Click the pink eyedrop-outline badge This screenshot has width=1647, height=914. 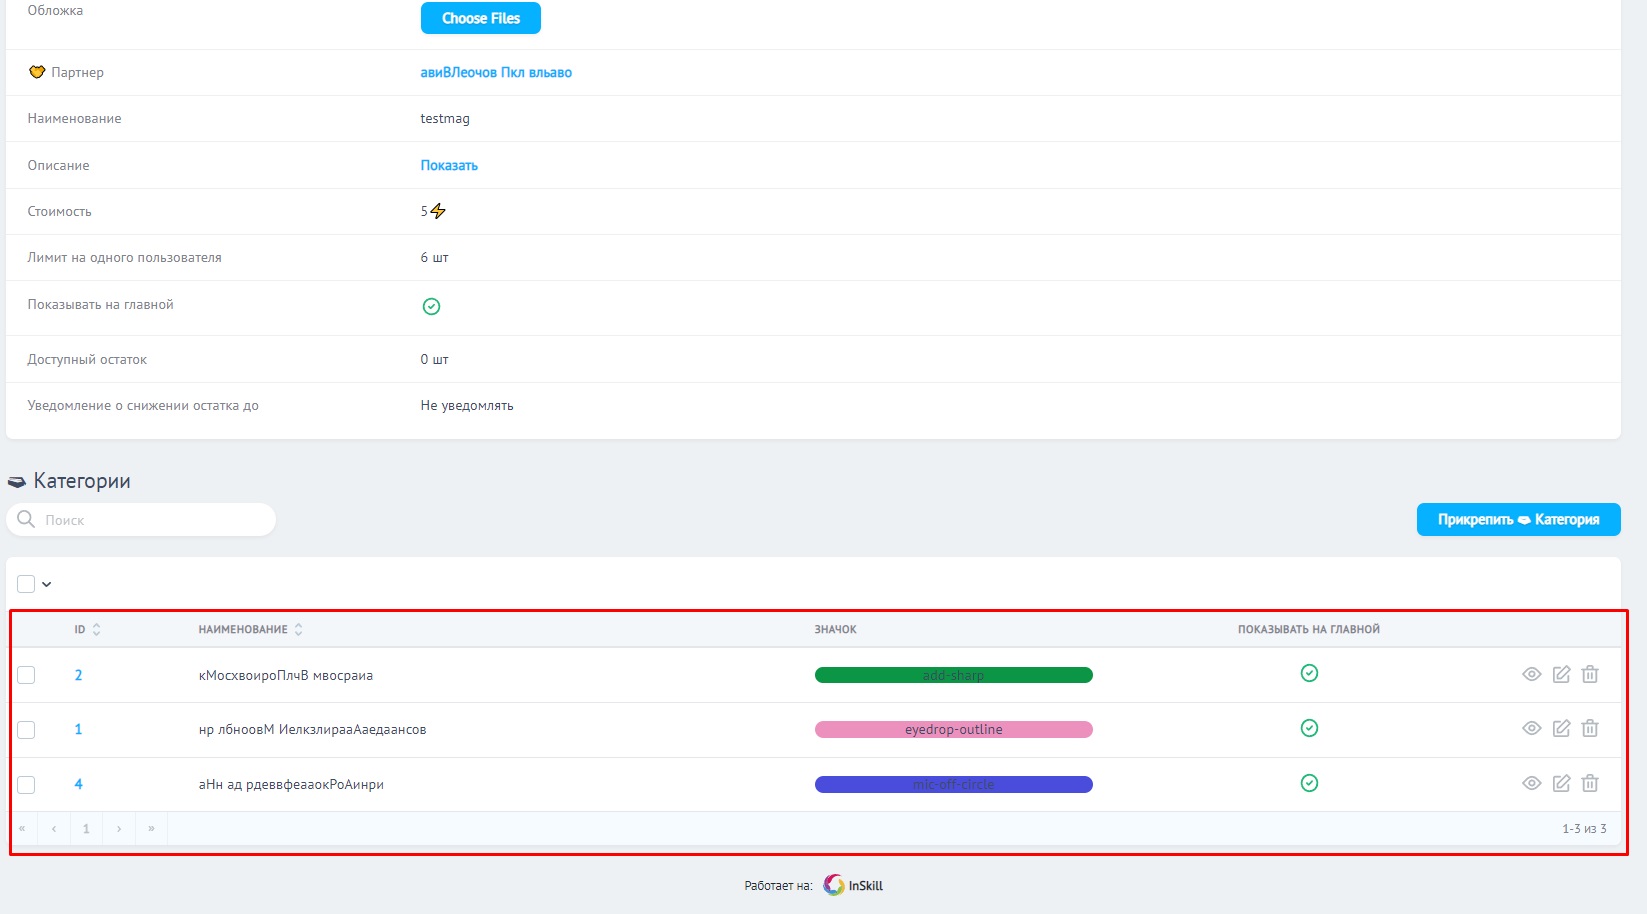click(953, 729)
